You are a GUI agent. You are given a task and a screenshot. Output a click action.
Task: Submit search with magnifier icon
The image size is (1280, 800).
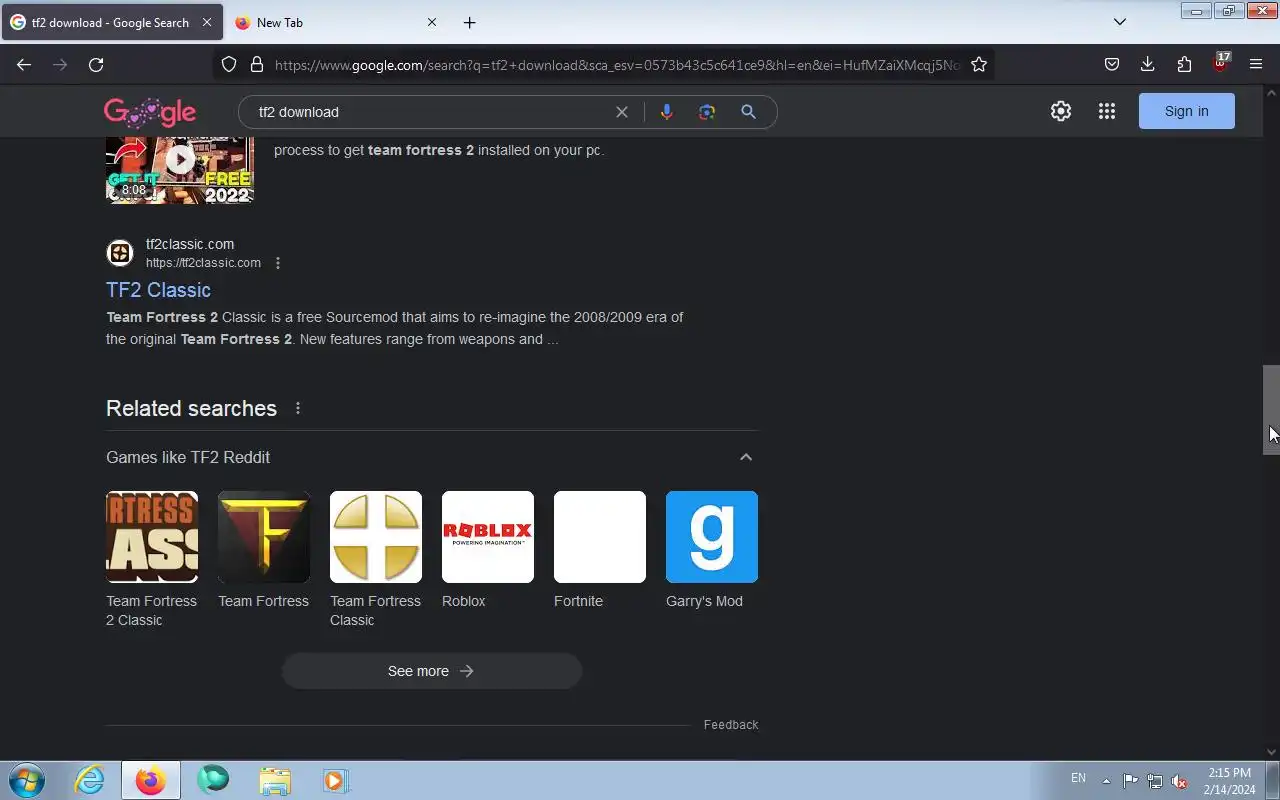pyautogui.click(x=748, y=112)
